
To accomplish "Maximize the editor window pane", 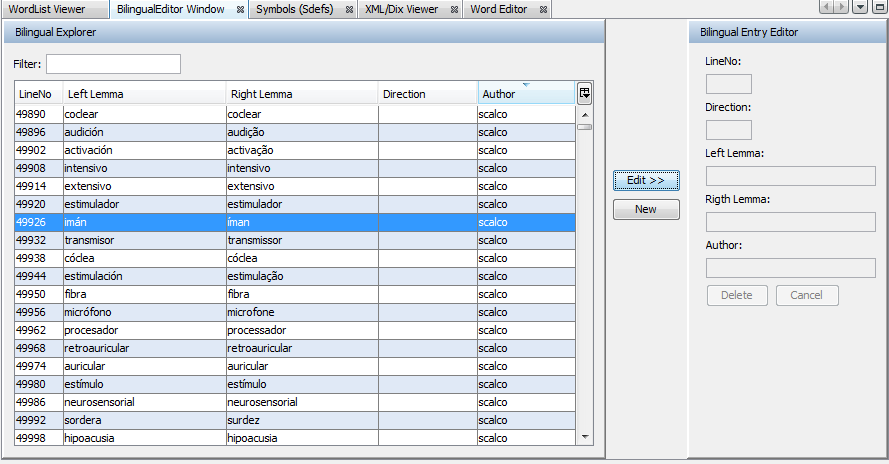I will click(x=877, y=8).
